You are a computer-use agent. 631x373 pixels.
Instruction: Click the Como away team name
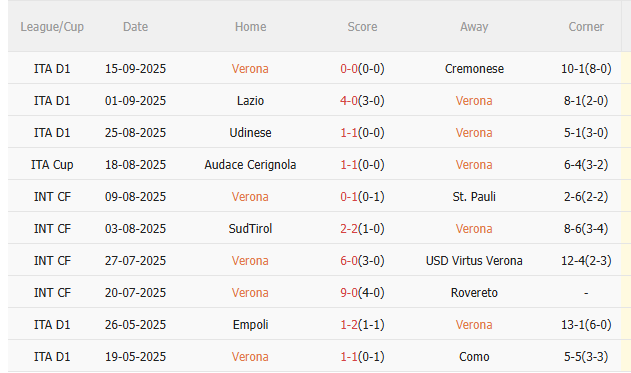coord(474,357)
